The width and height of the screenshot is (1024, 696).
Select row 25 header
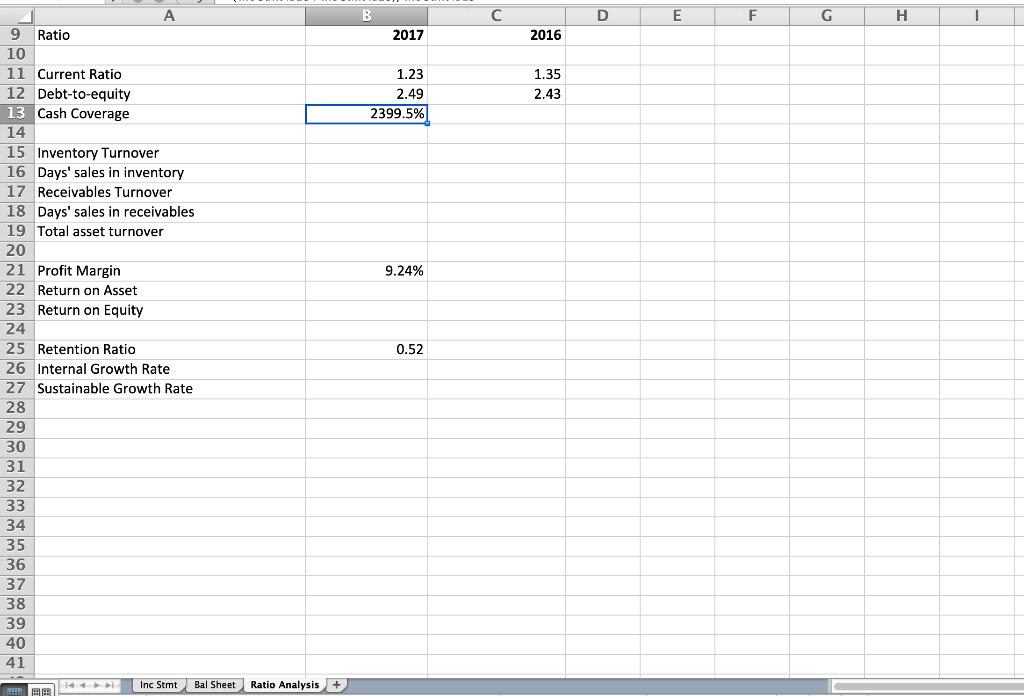17,349
